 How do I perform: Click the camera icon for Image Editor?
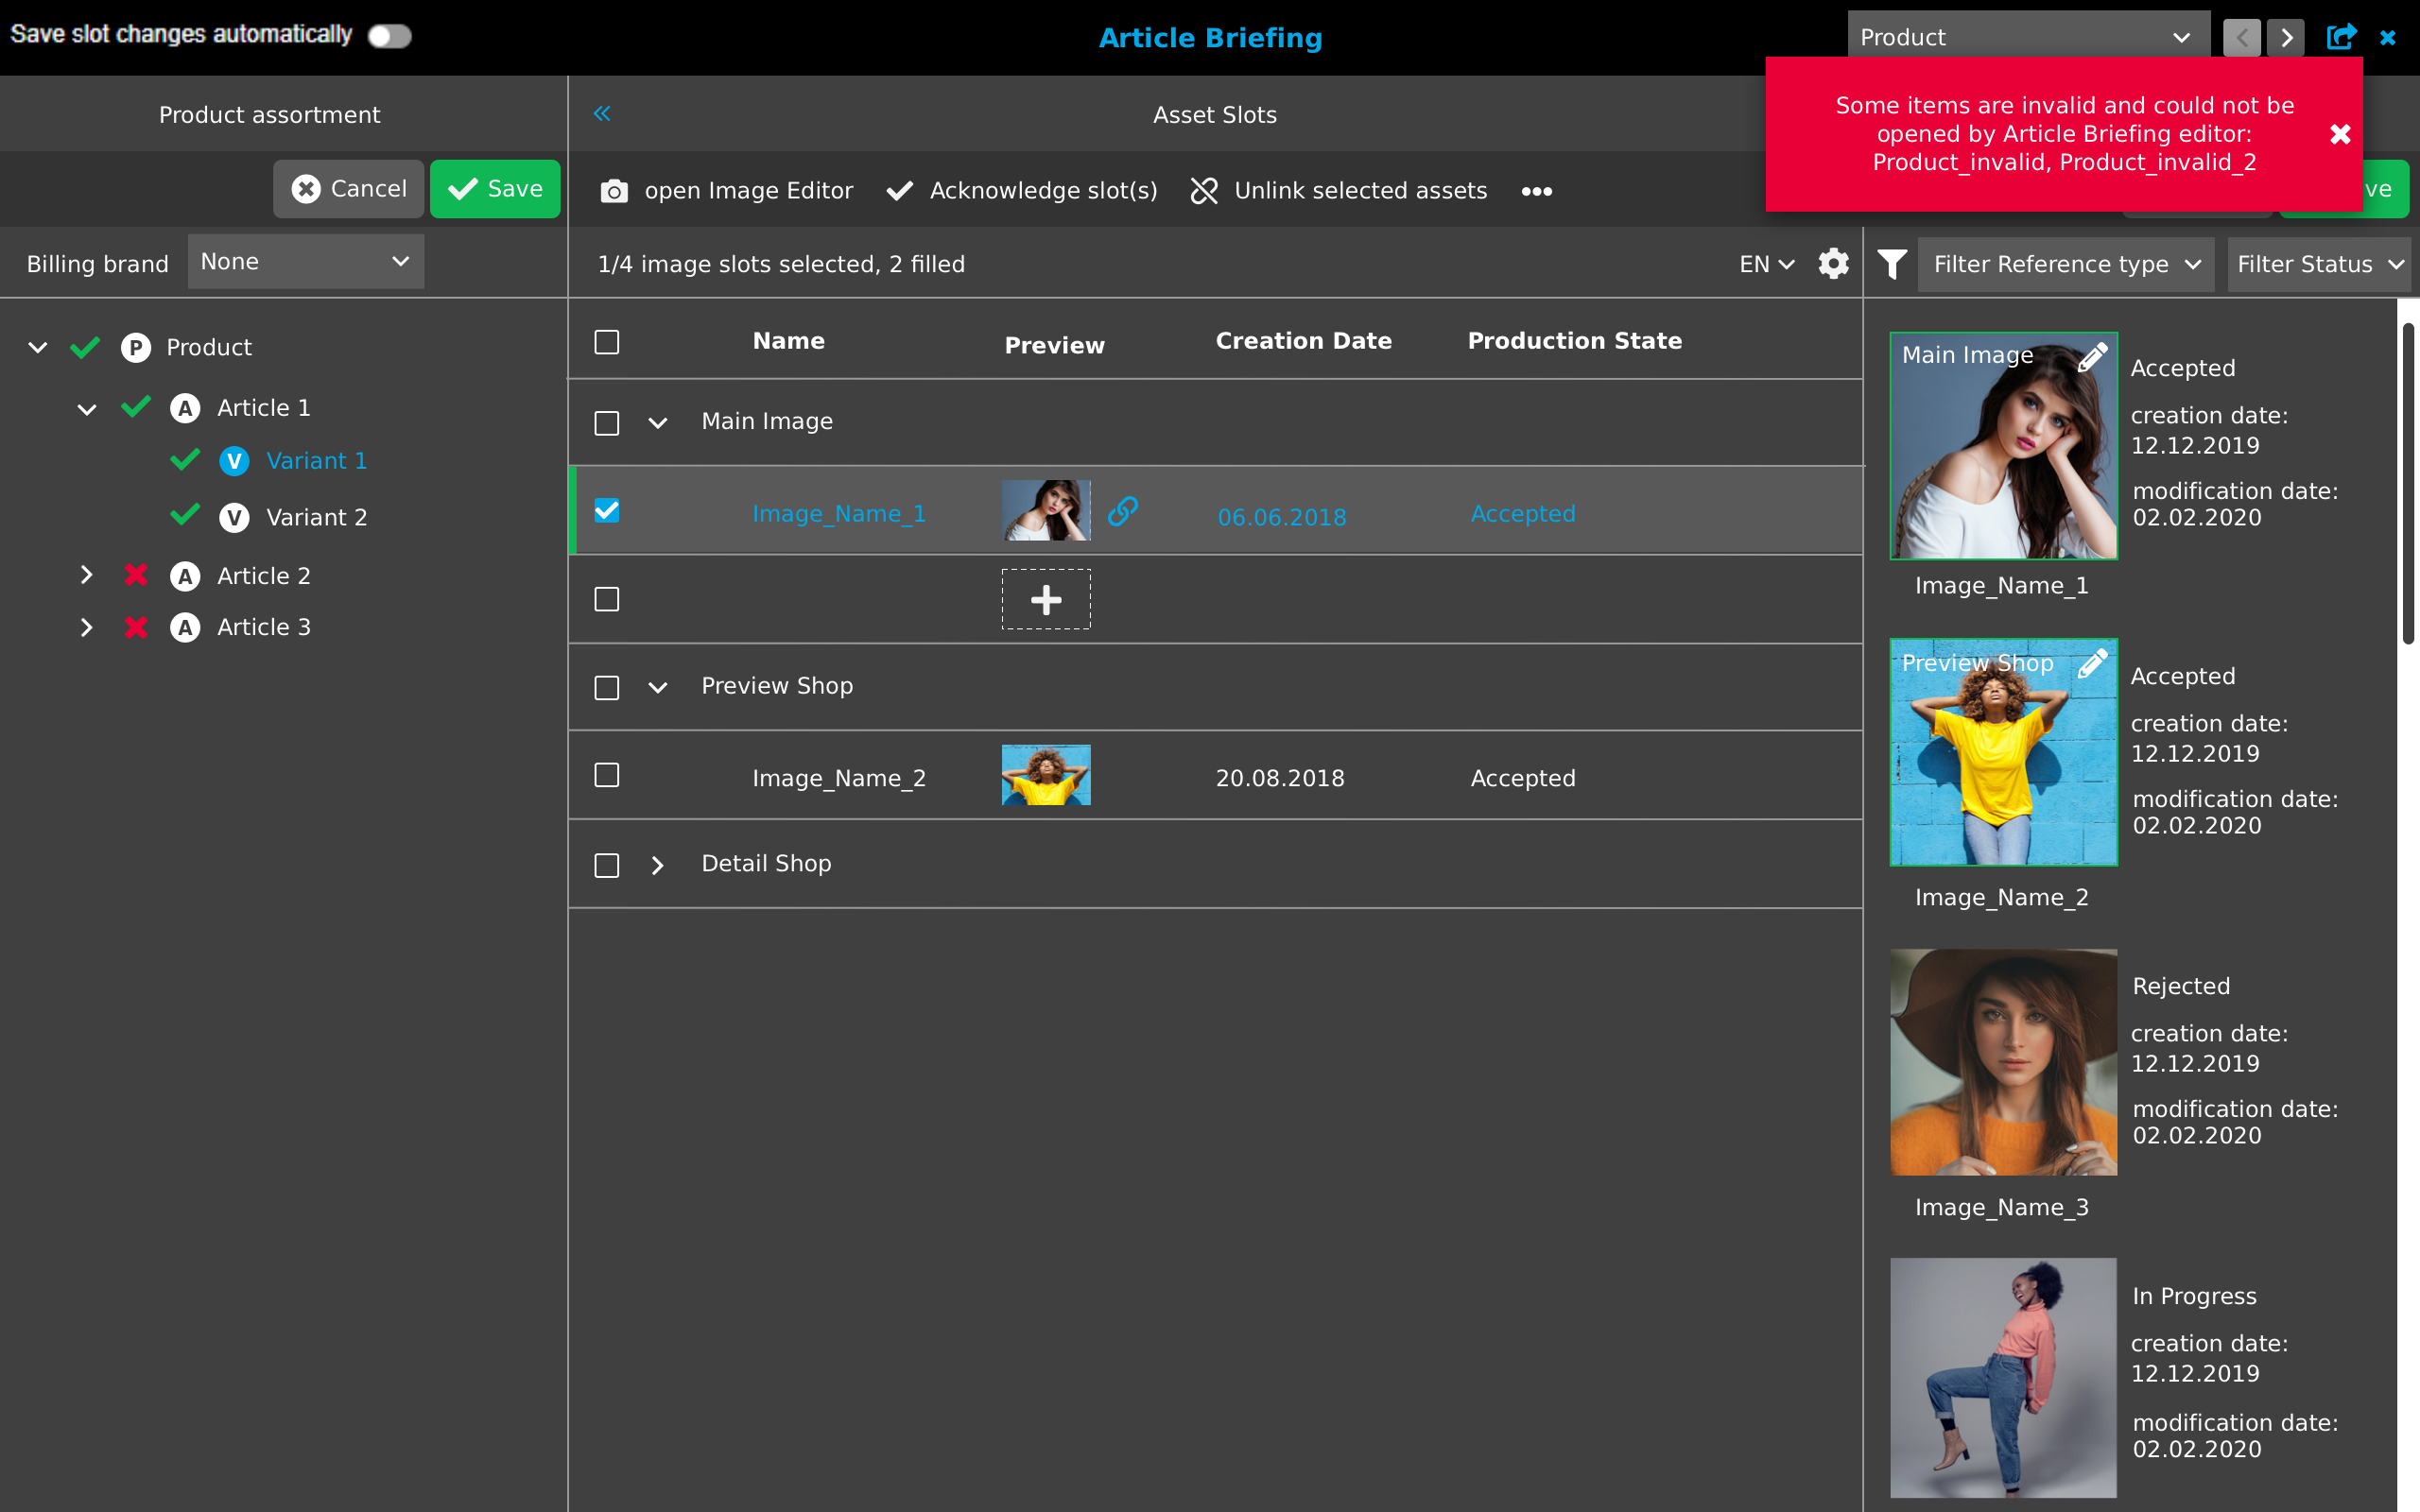click(x=614, y=190)
